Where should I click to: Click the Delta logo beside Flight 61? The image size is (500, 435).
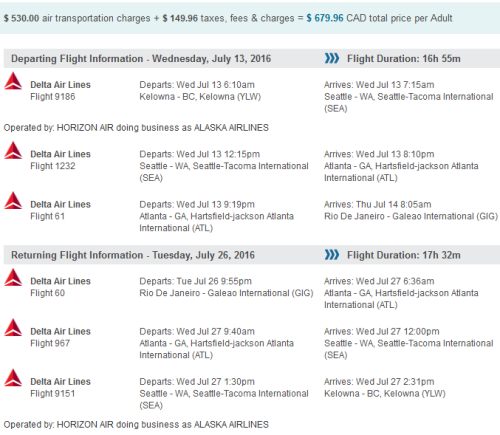(13, 201)
